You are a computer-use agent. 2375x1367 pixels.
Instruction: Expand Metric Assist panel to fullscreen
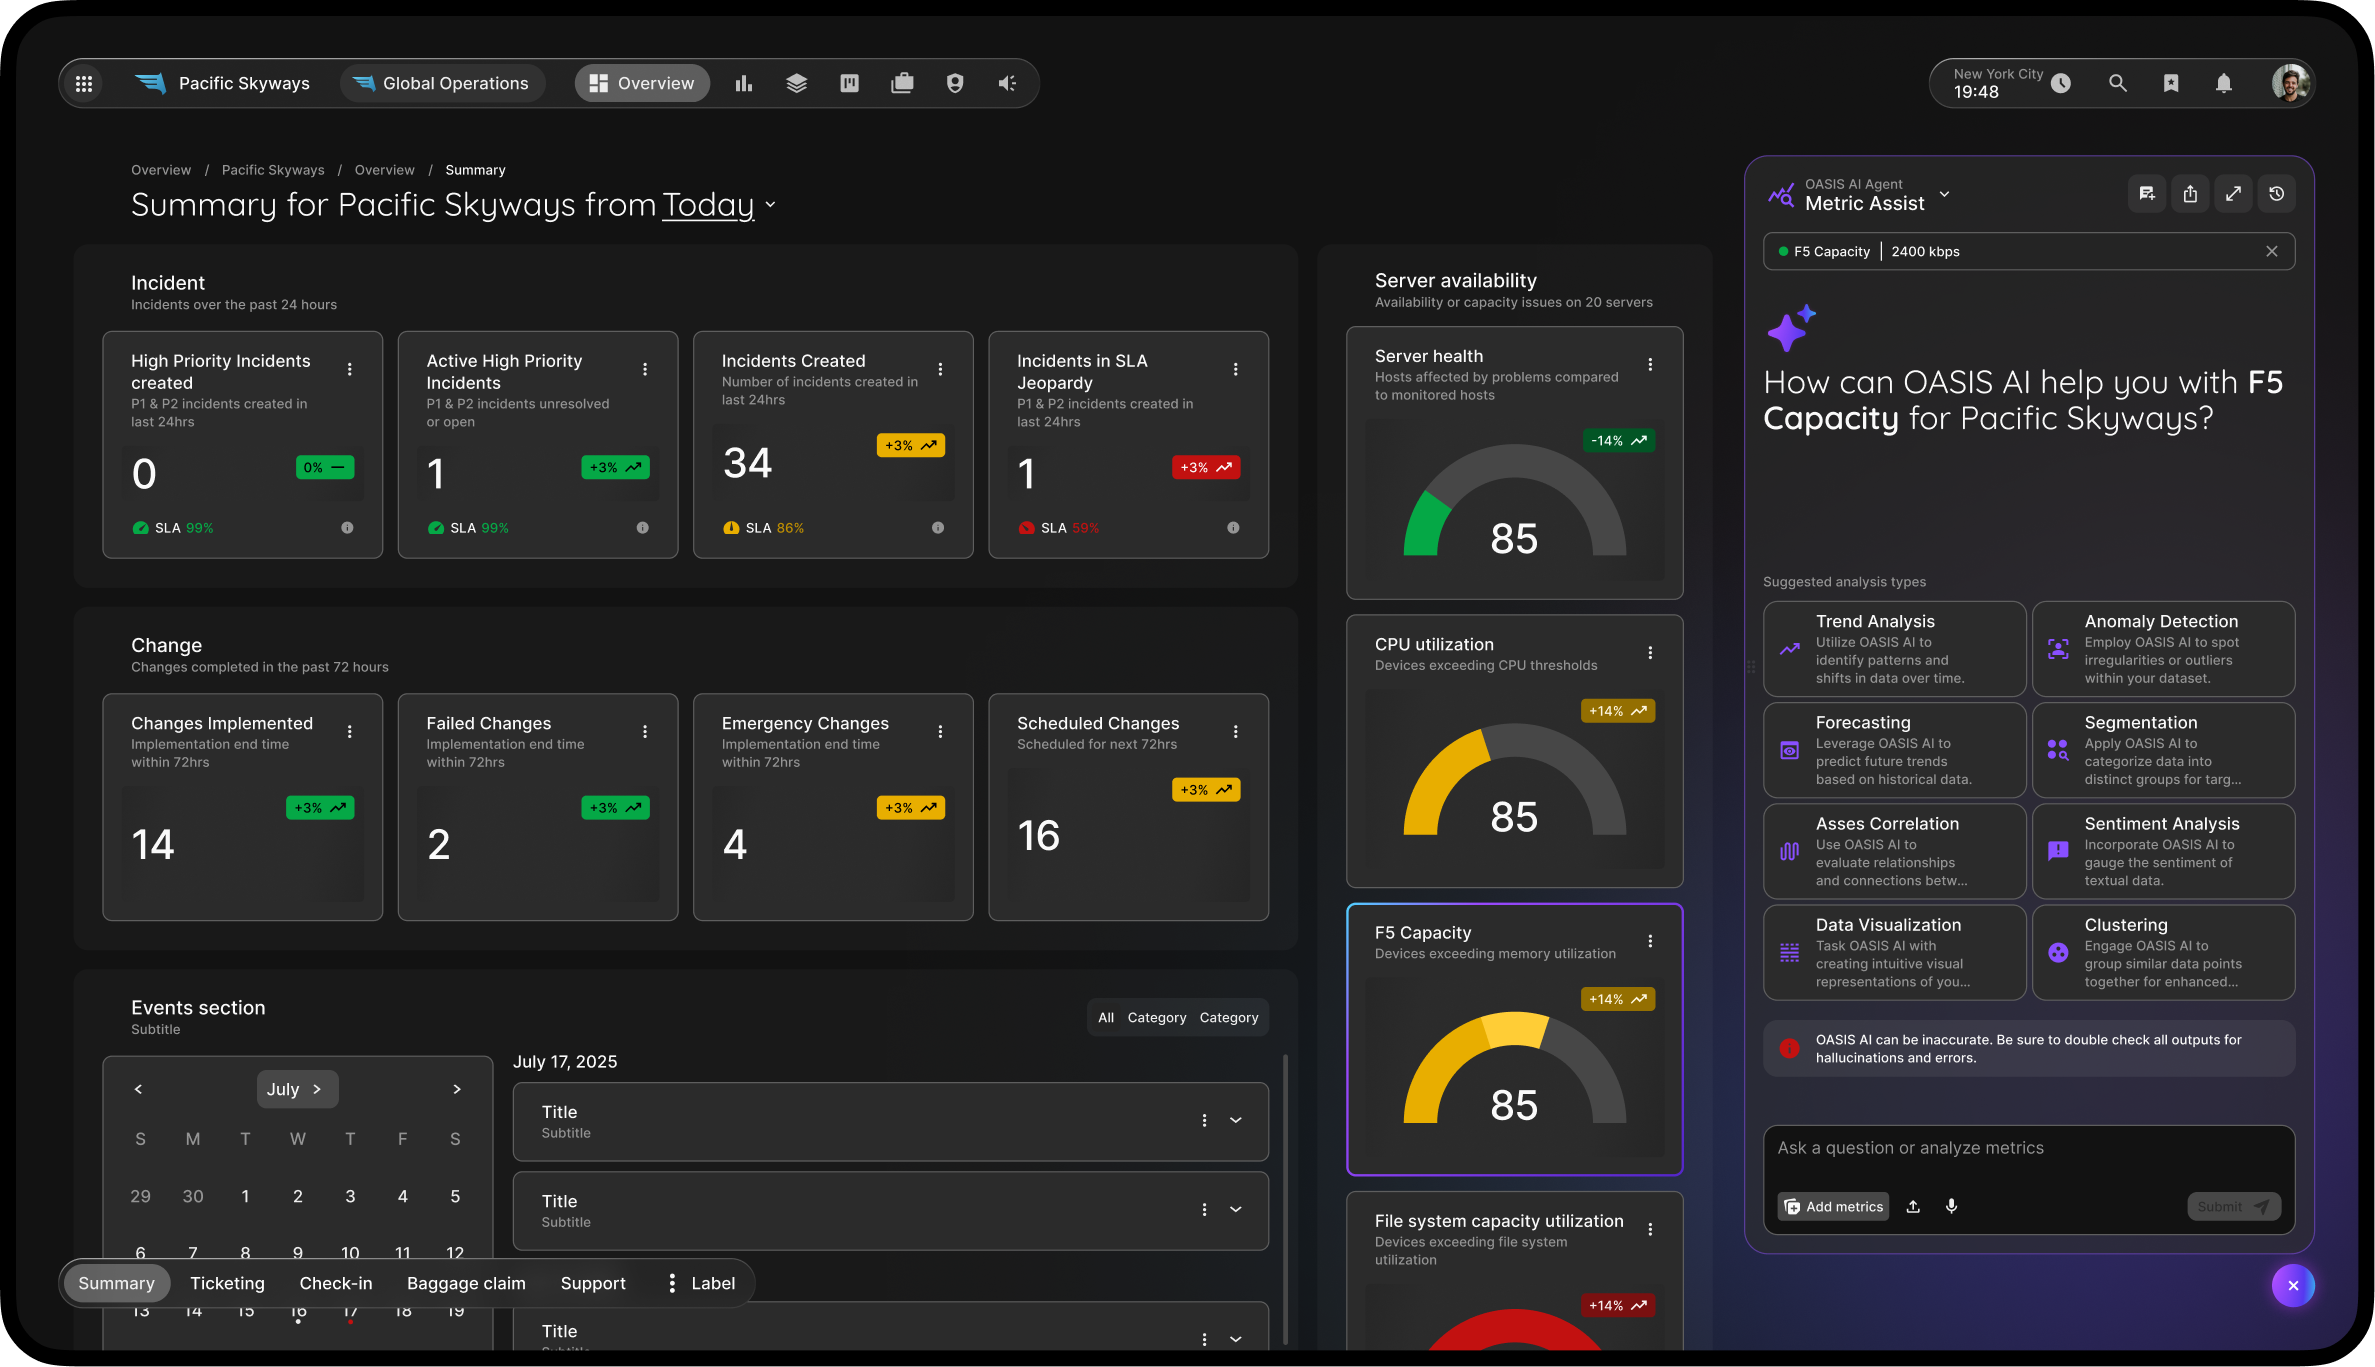[2233, 194]
